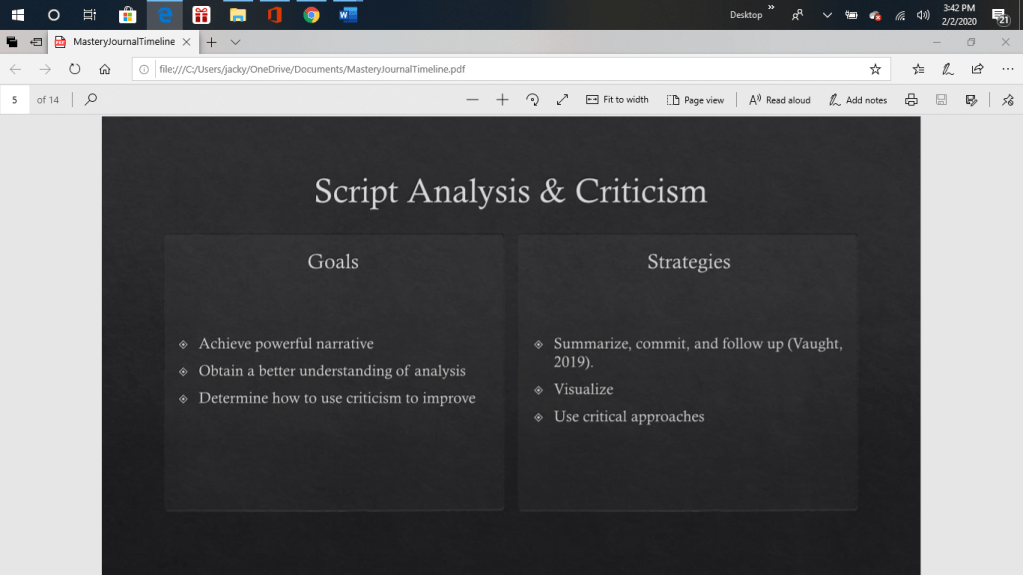Toggle Read aloud for the document
The image size is (1023, 575).
click(780, 100)
